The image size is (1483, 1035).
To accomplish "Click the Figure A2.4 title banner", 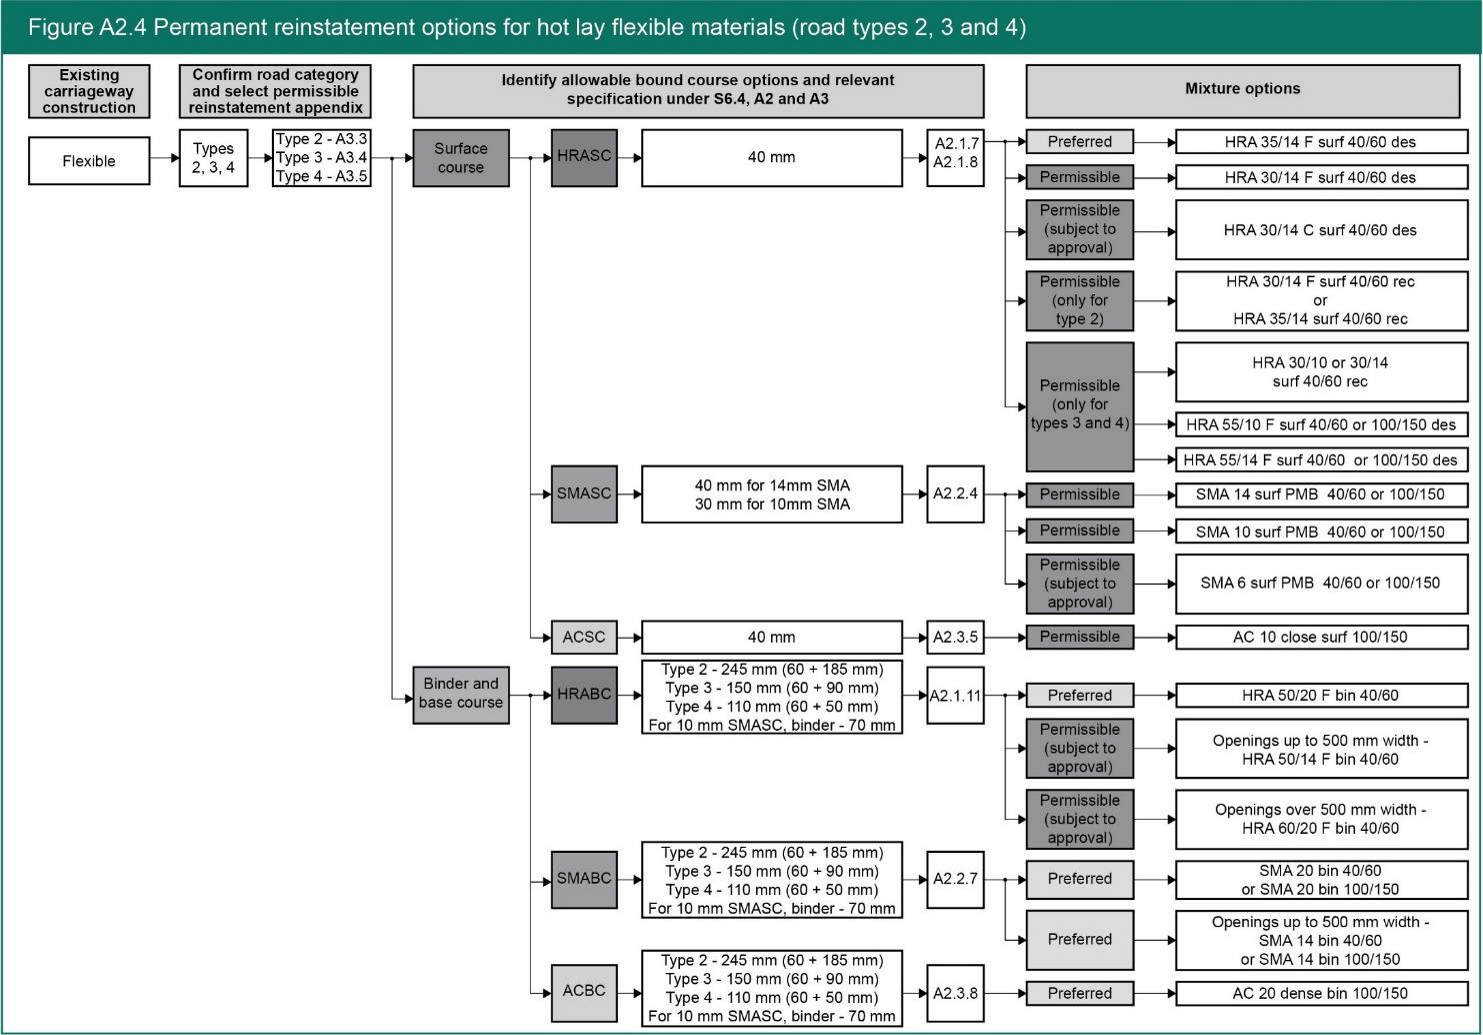I will 741,27.
